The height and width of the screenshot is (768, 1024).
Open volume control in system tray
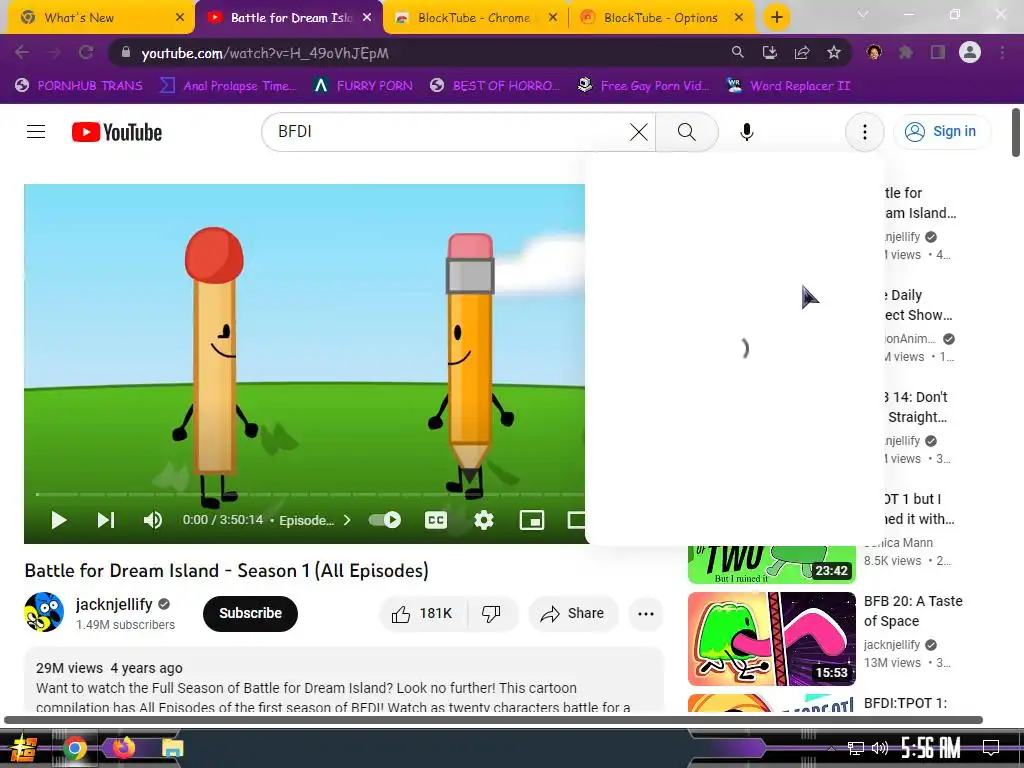pos(880,748)
